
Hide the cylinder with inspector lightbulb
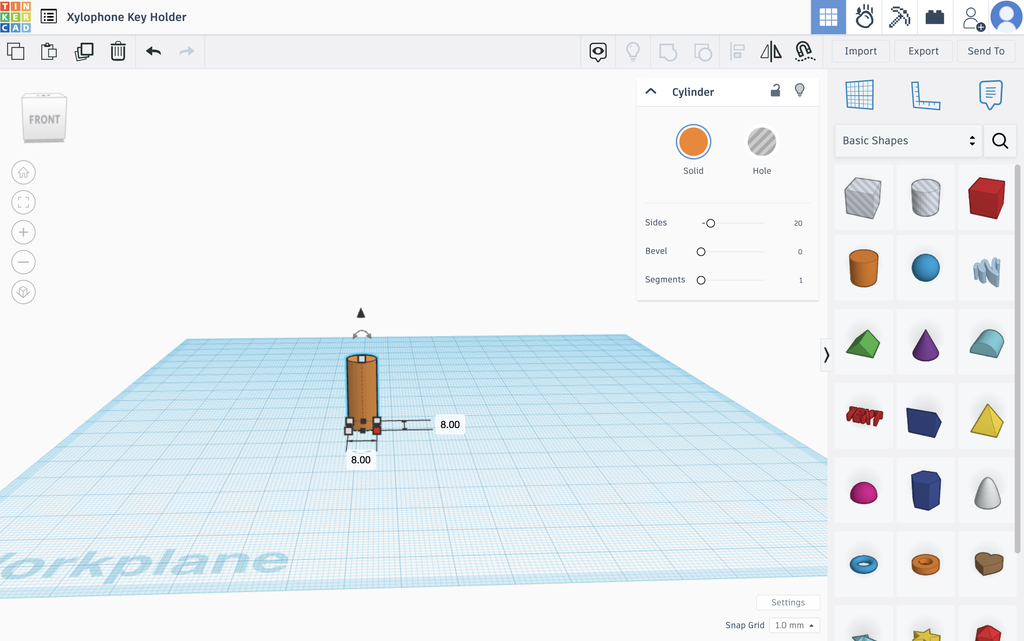click(x=799, y=90)
